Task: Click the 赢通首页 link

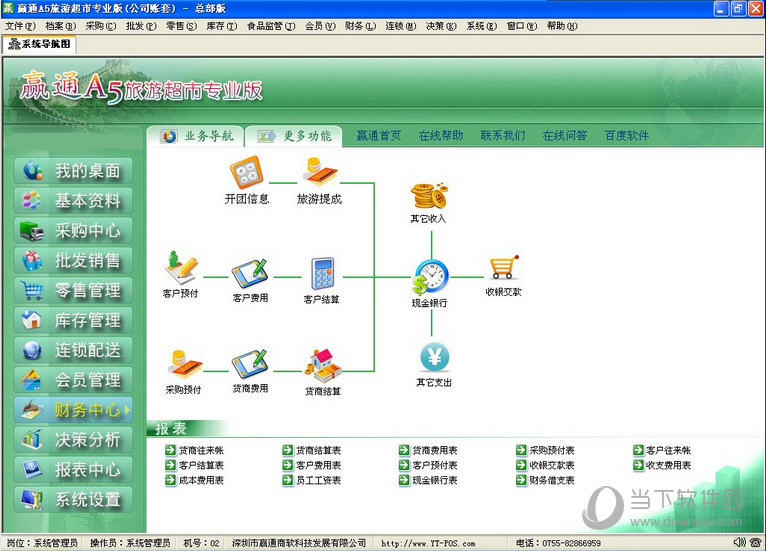Action: (379, 136)
